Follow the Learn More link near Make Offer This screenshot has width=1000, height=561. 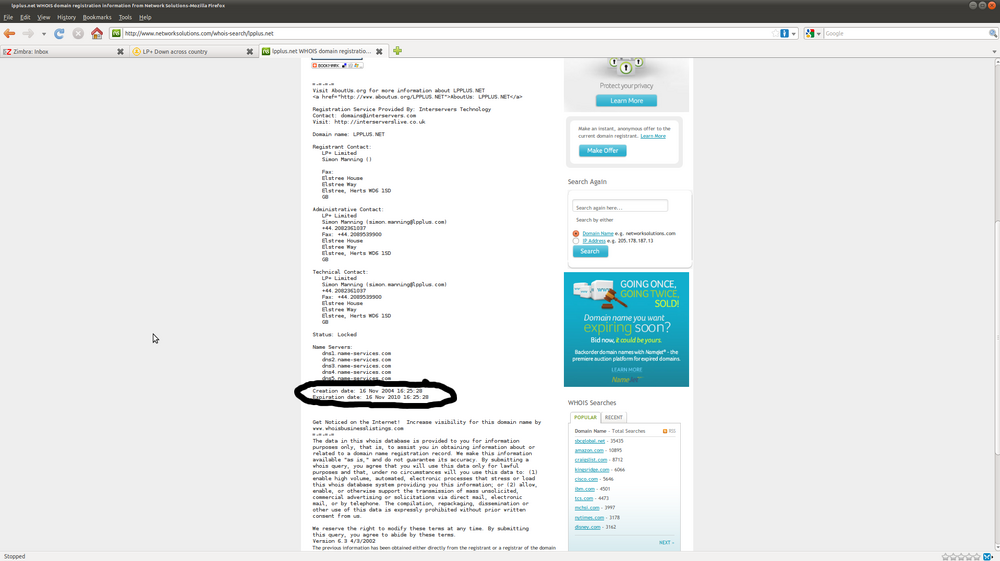653,136
